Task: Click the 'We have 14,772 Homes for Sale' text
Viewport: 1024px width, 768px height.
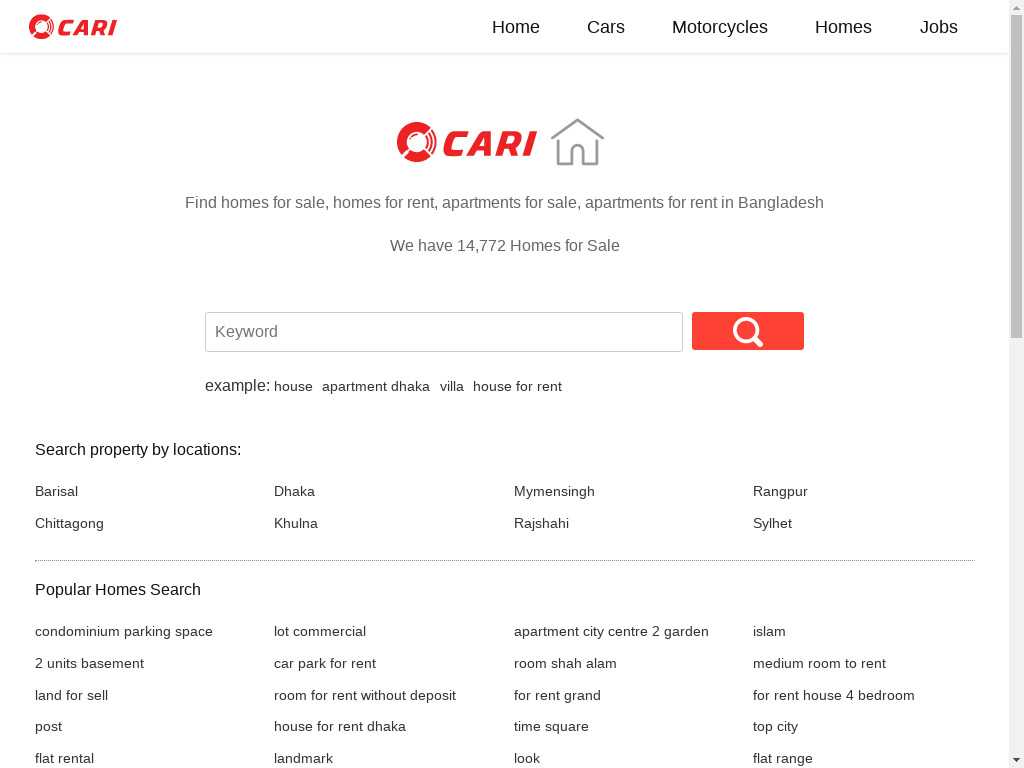Action: (505, 246)
